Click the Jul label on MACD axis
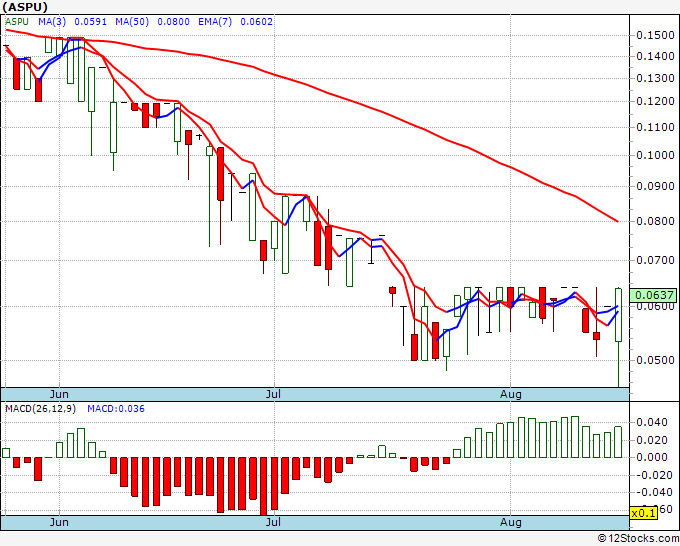The height and width of the screenshot is (546, 680). click(273, 522)
